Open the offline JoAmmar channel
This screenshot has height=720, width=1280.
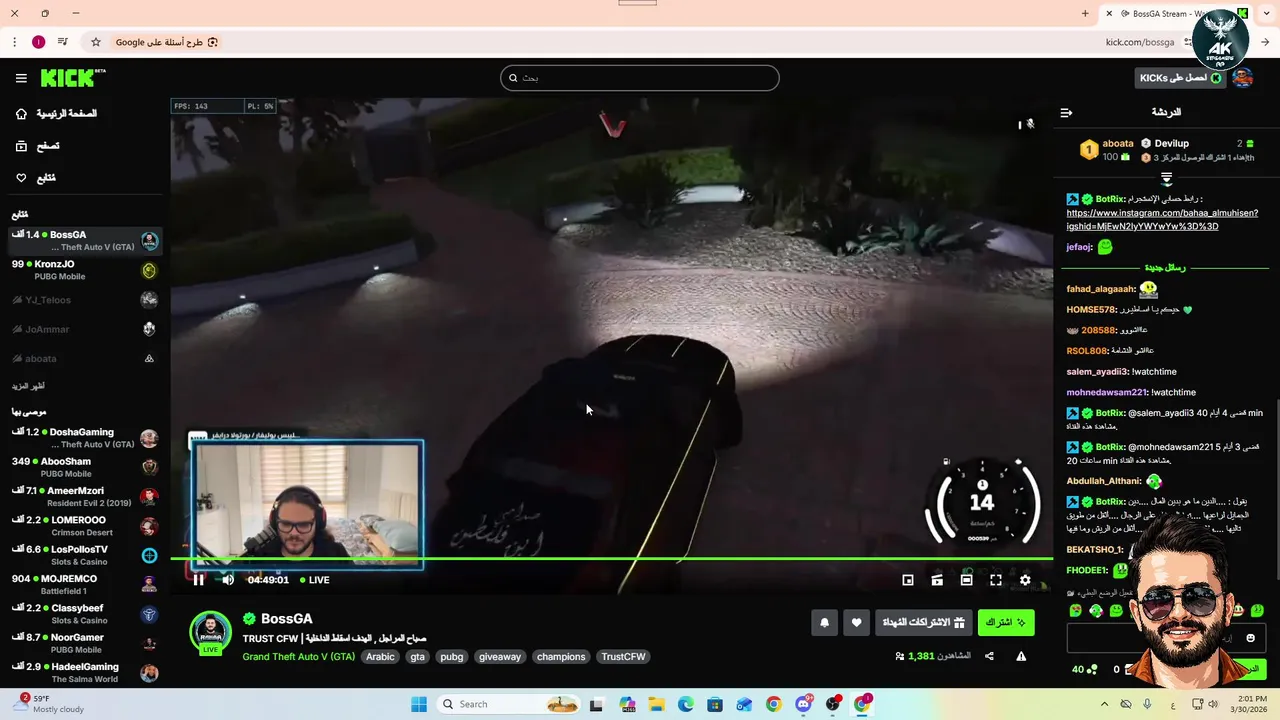click(x=84, y=329)
